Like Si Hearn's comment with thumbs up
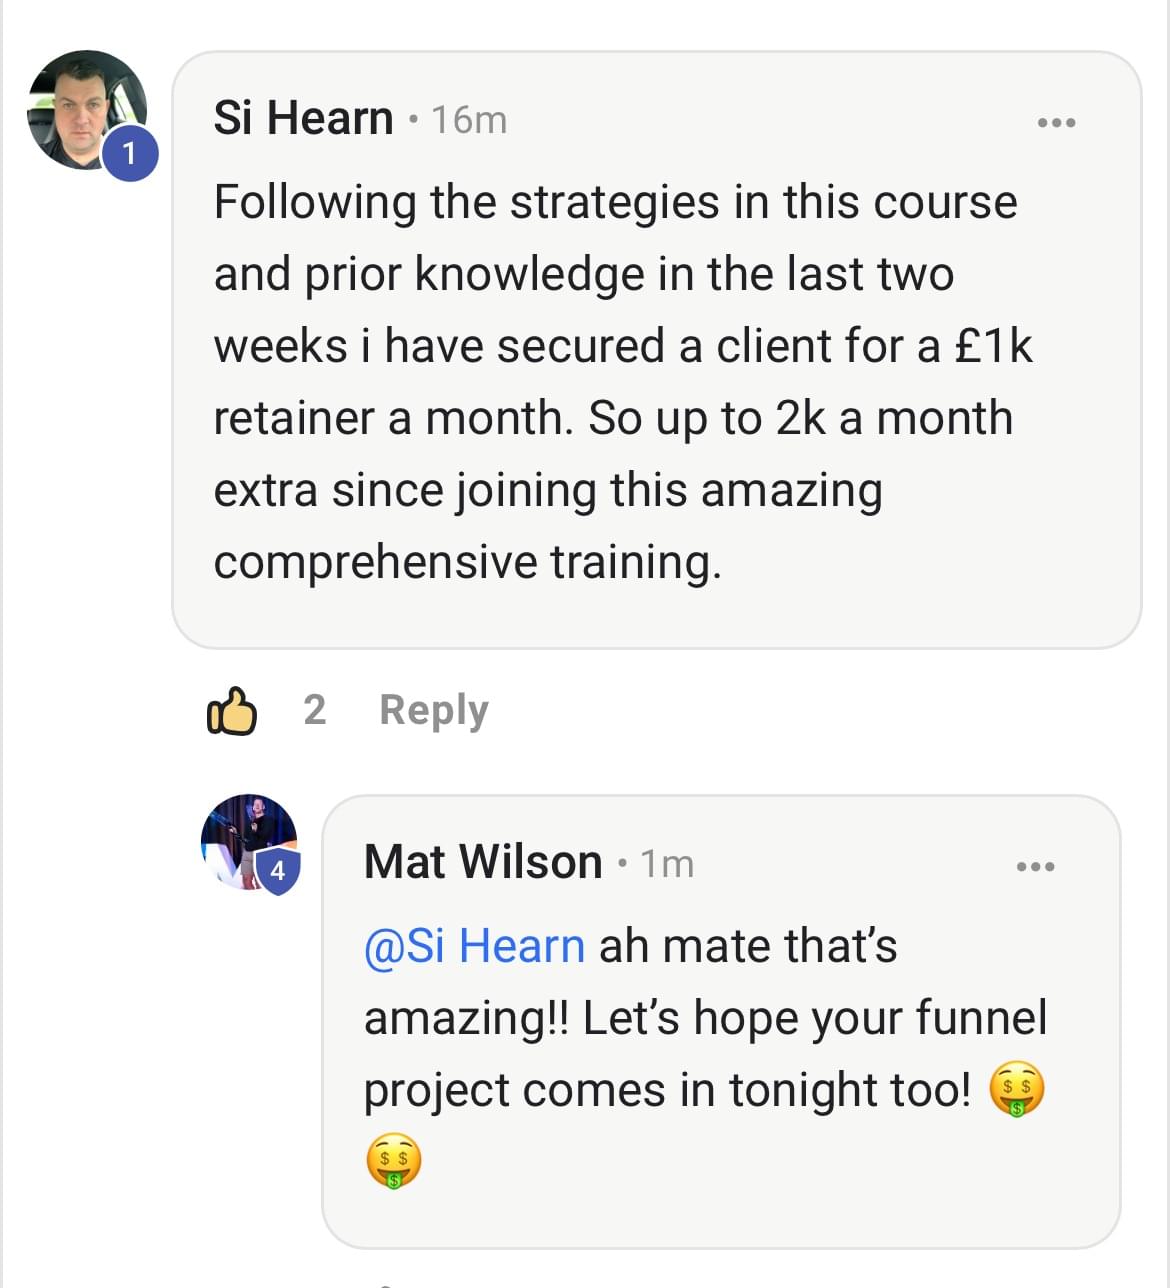Screen dimensions: 1170x1288 [231, 711]
